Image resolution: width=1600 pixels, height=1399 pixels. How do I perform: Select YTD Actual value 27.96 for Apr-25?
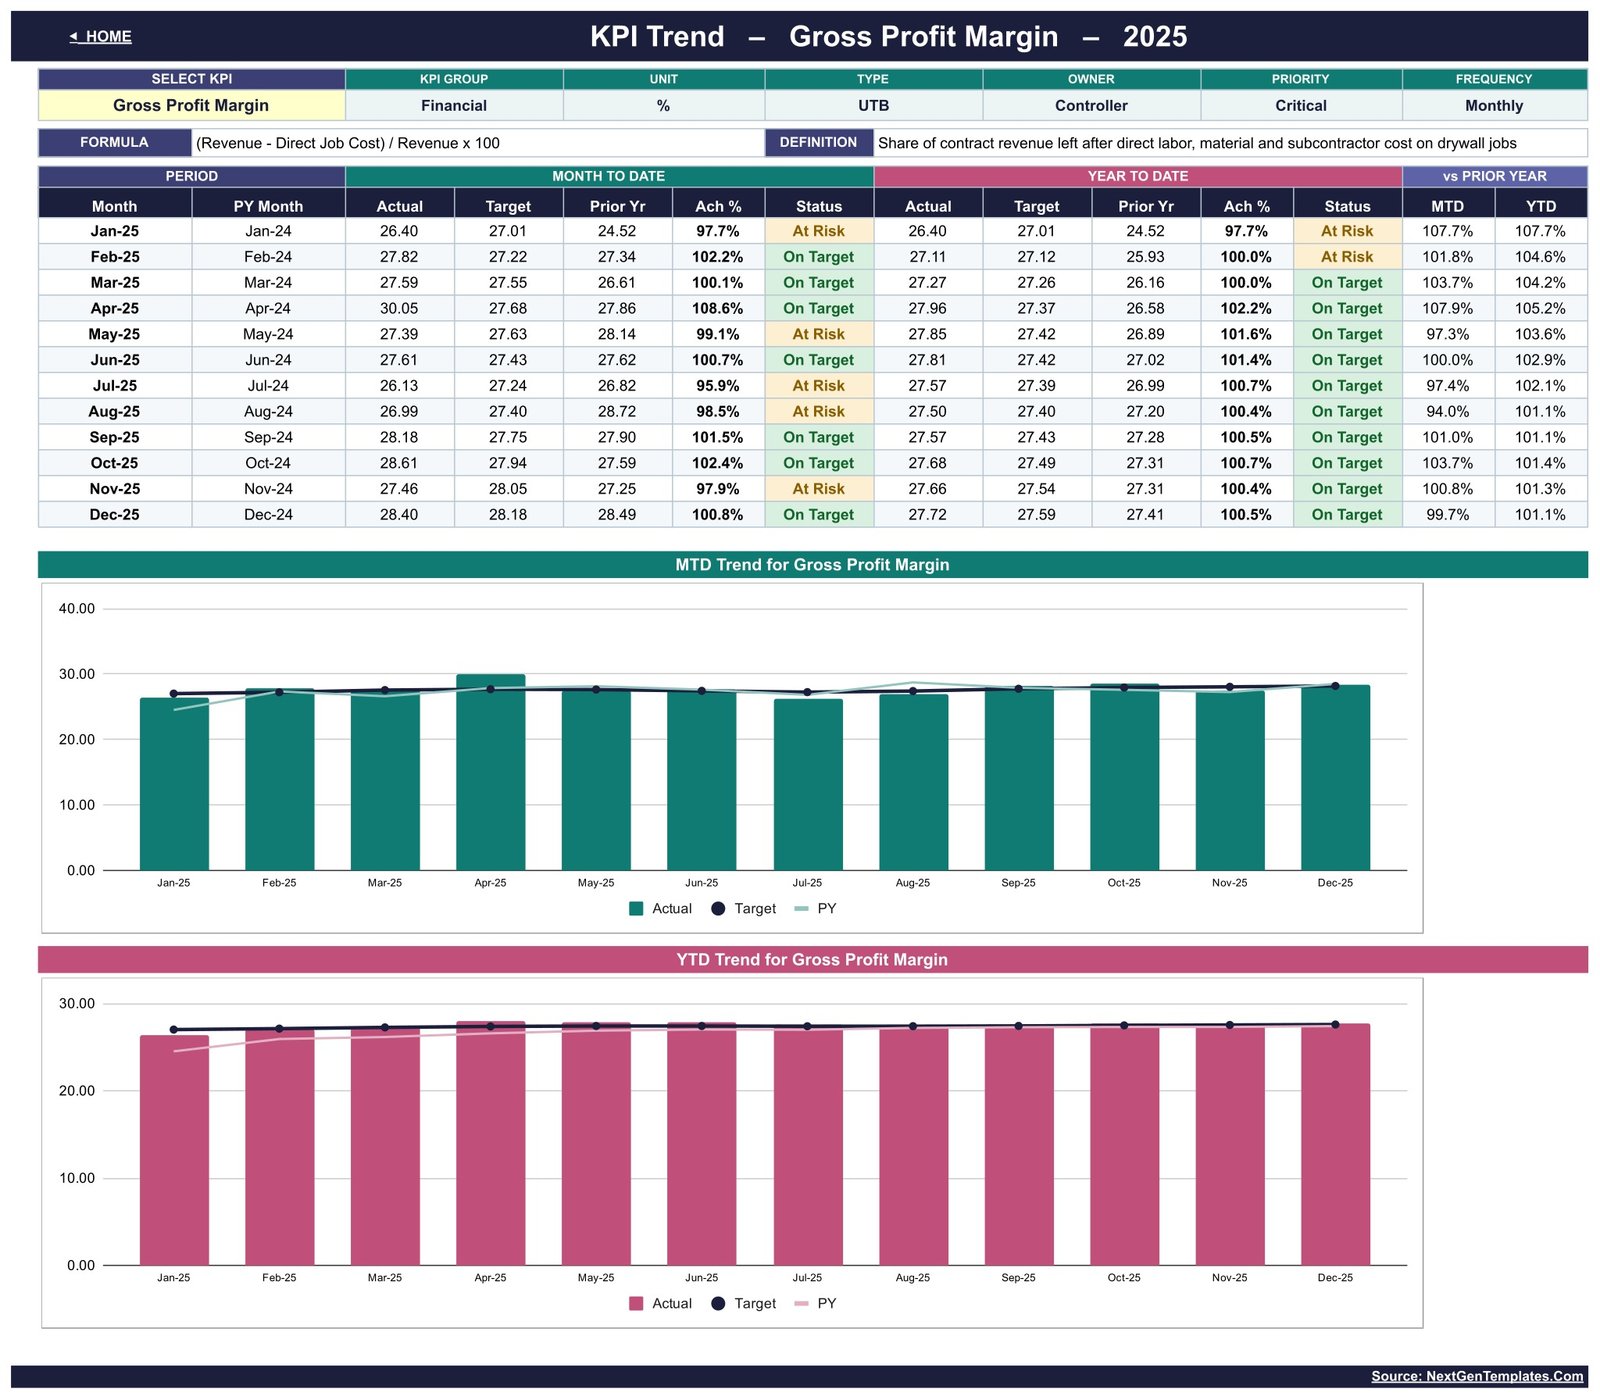pyautogui.click(x=928, y=308)
